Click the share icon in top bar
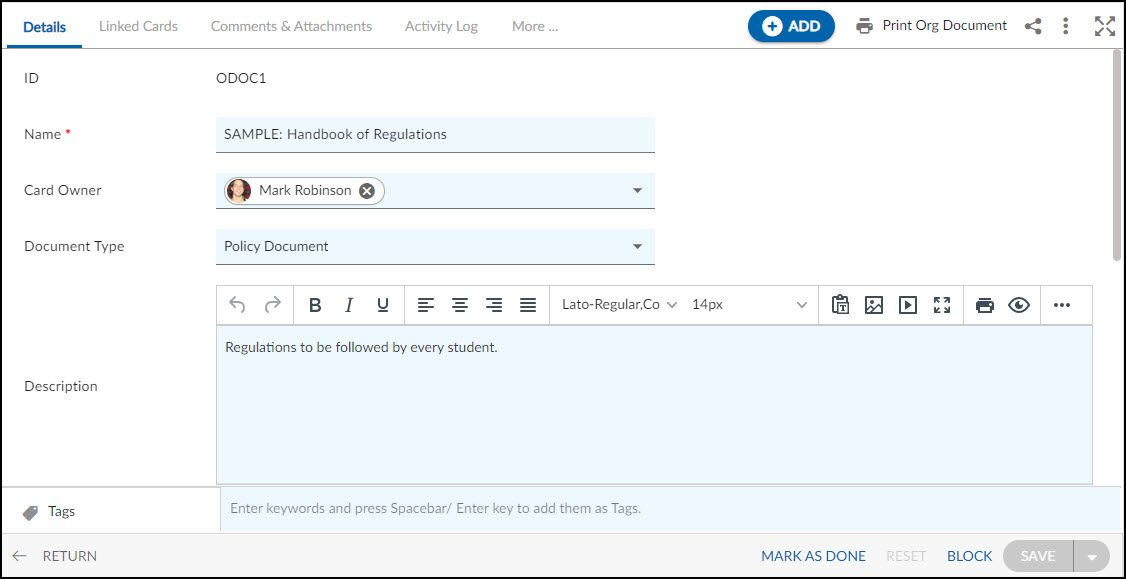 coord(1033,27)
